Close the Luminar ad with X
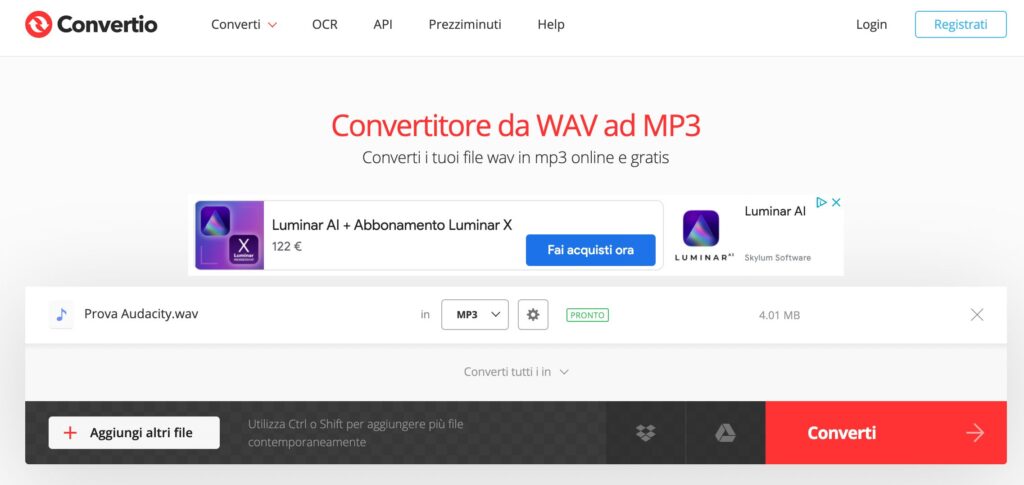This screenshot has height=485, width=1024. point(835,202)
